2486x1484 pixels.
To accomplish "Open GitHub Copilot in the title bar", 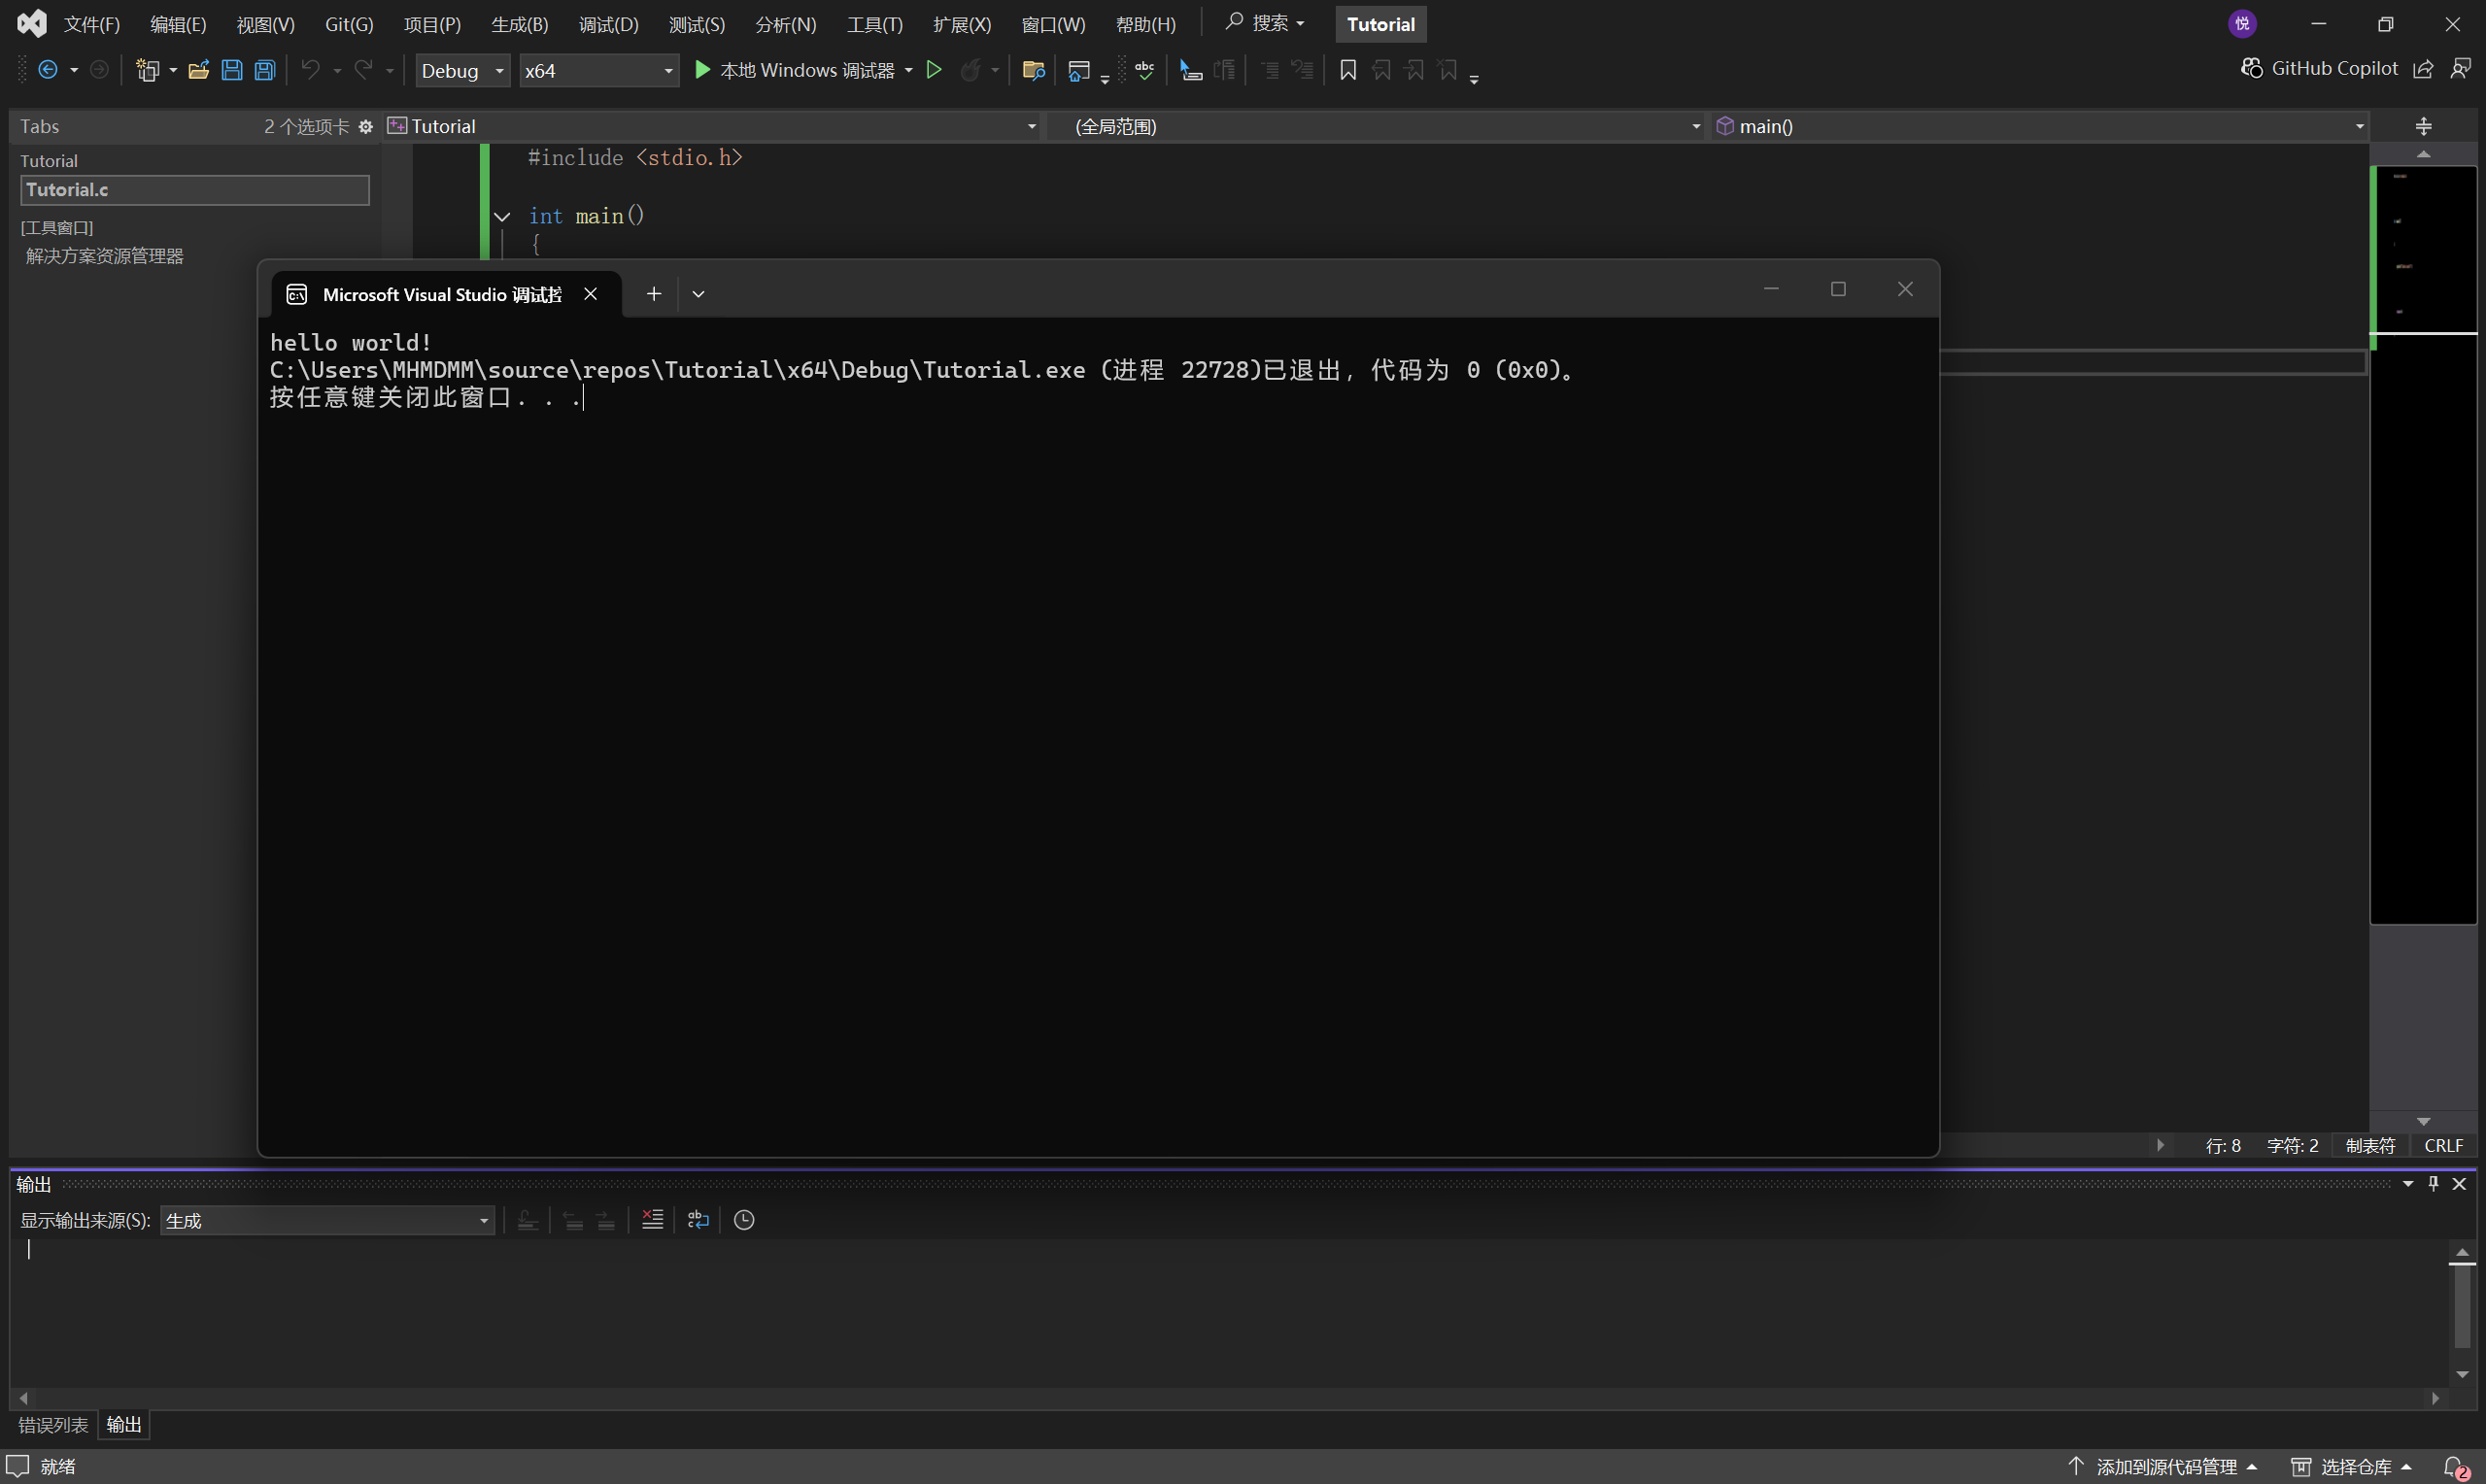I will (x=2319, y=68).
